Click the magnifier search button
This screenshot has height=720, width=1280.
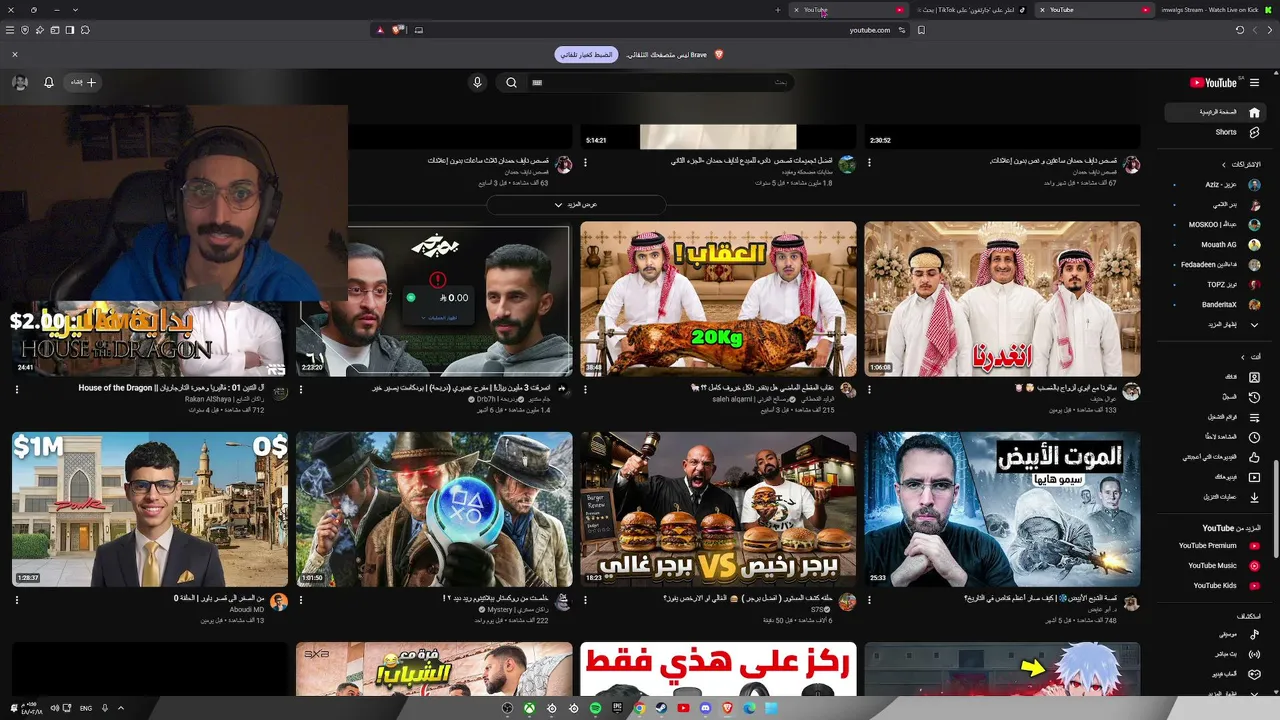pyautogui.click(x=511, y=83)
